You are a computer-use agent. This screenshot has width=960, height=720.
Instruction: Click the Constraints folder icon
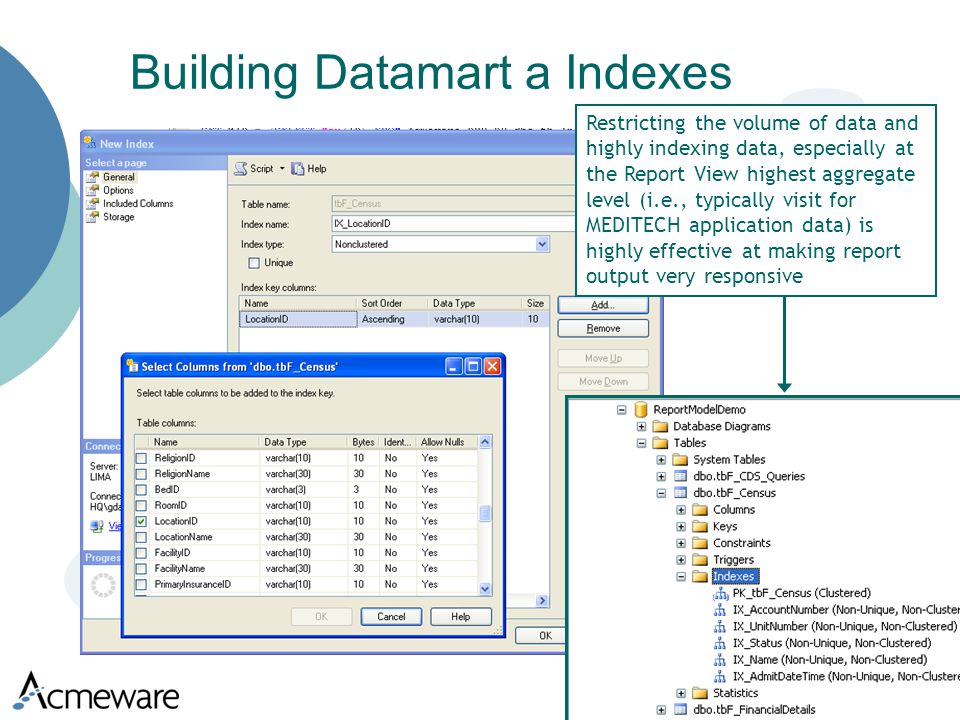pyautogui.click(x=700, y=543)
